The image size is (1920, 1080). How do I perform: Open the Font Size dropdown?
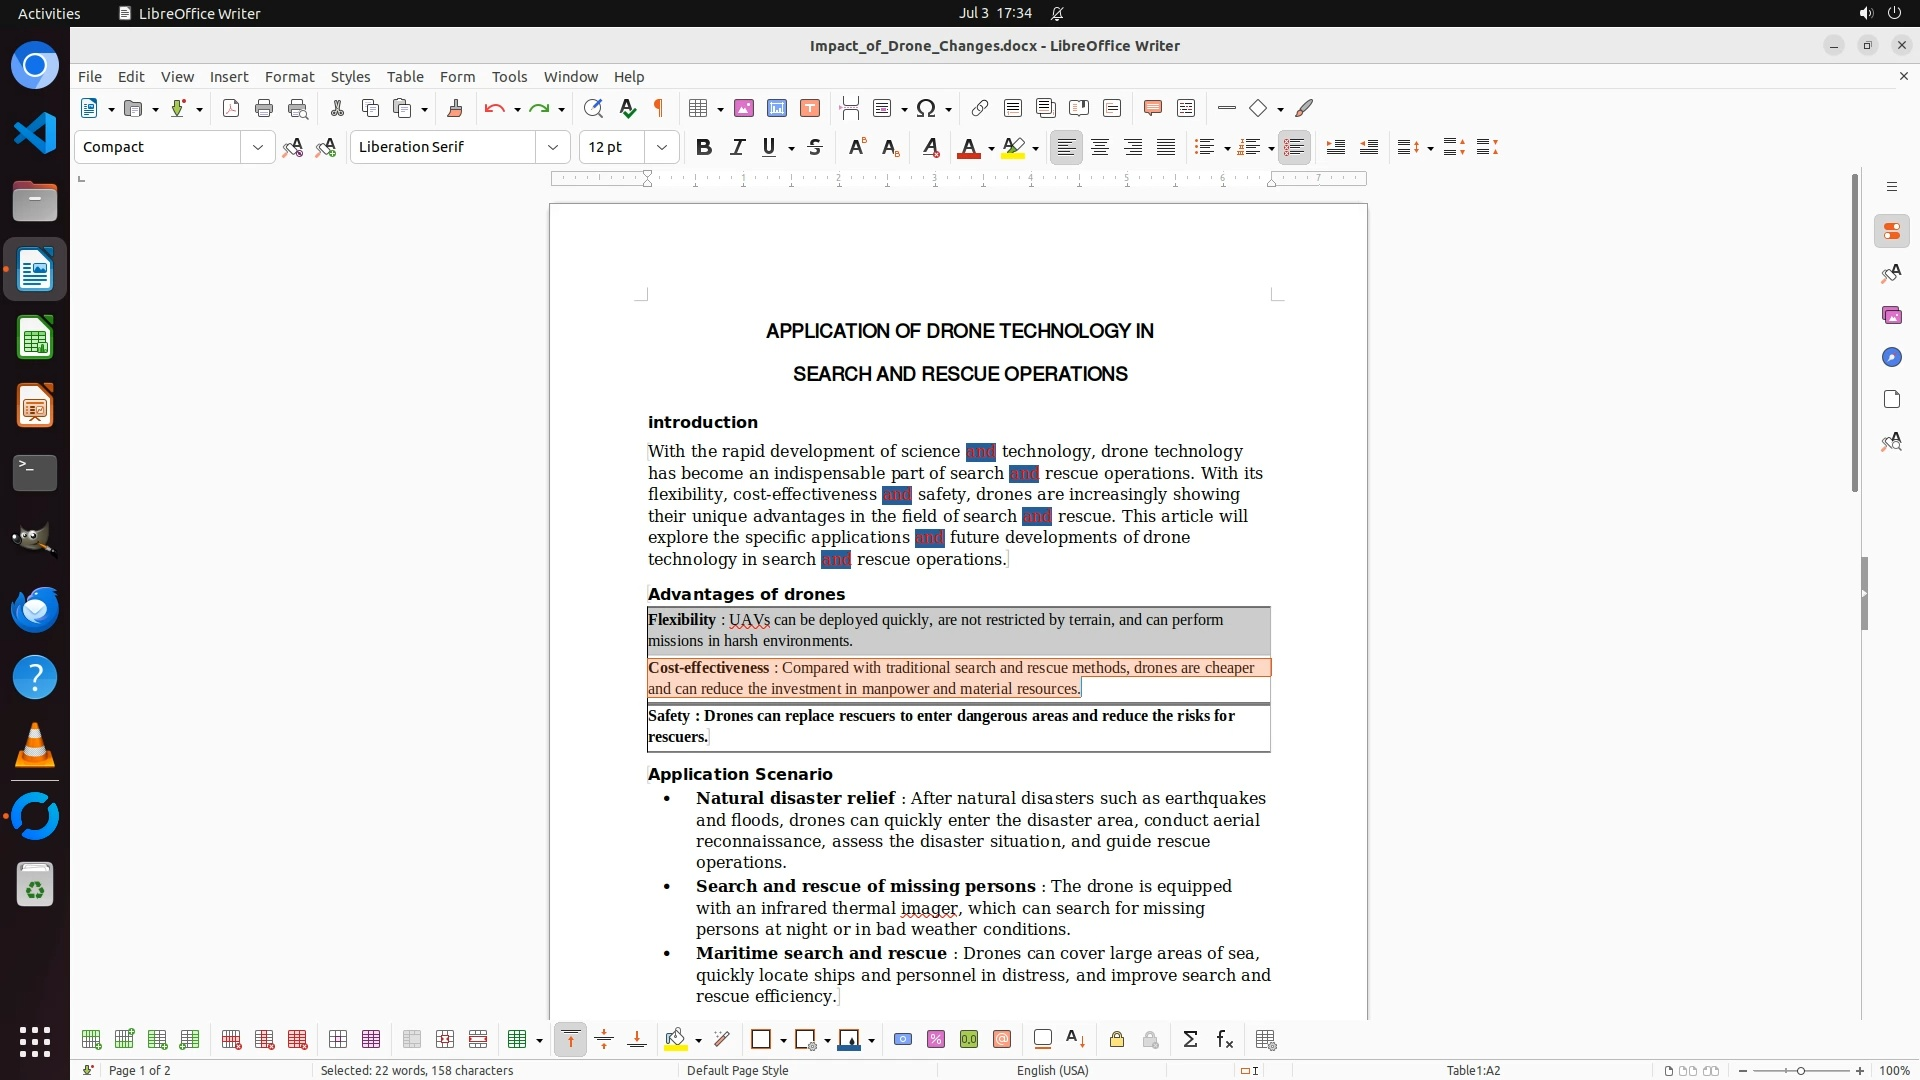pyautogui.click(x=661, y=147)
